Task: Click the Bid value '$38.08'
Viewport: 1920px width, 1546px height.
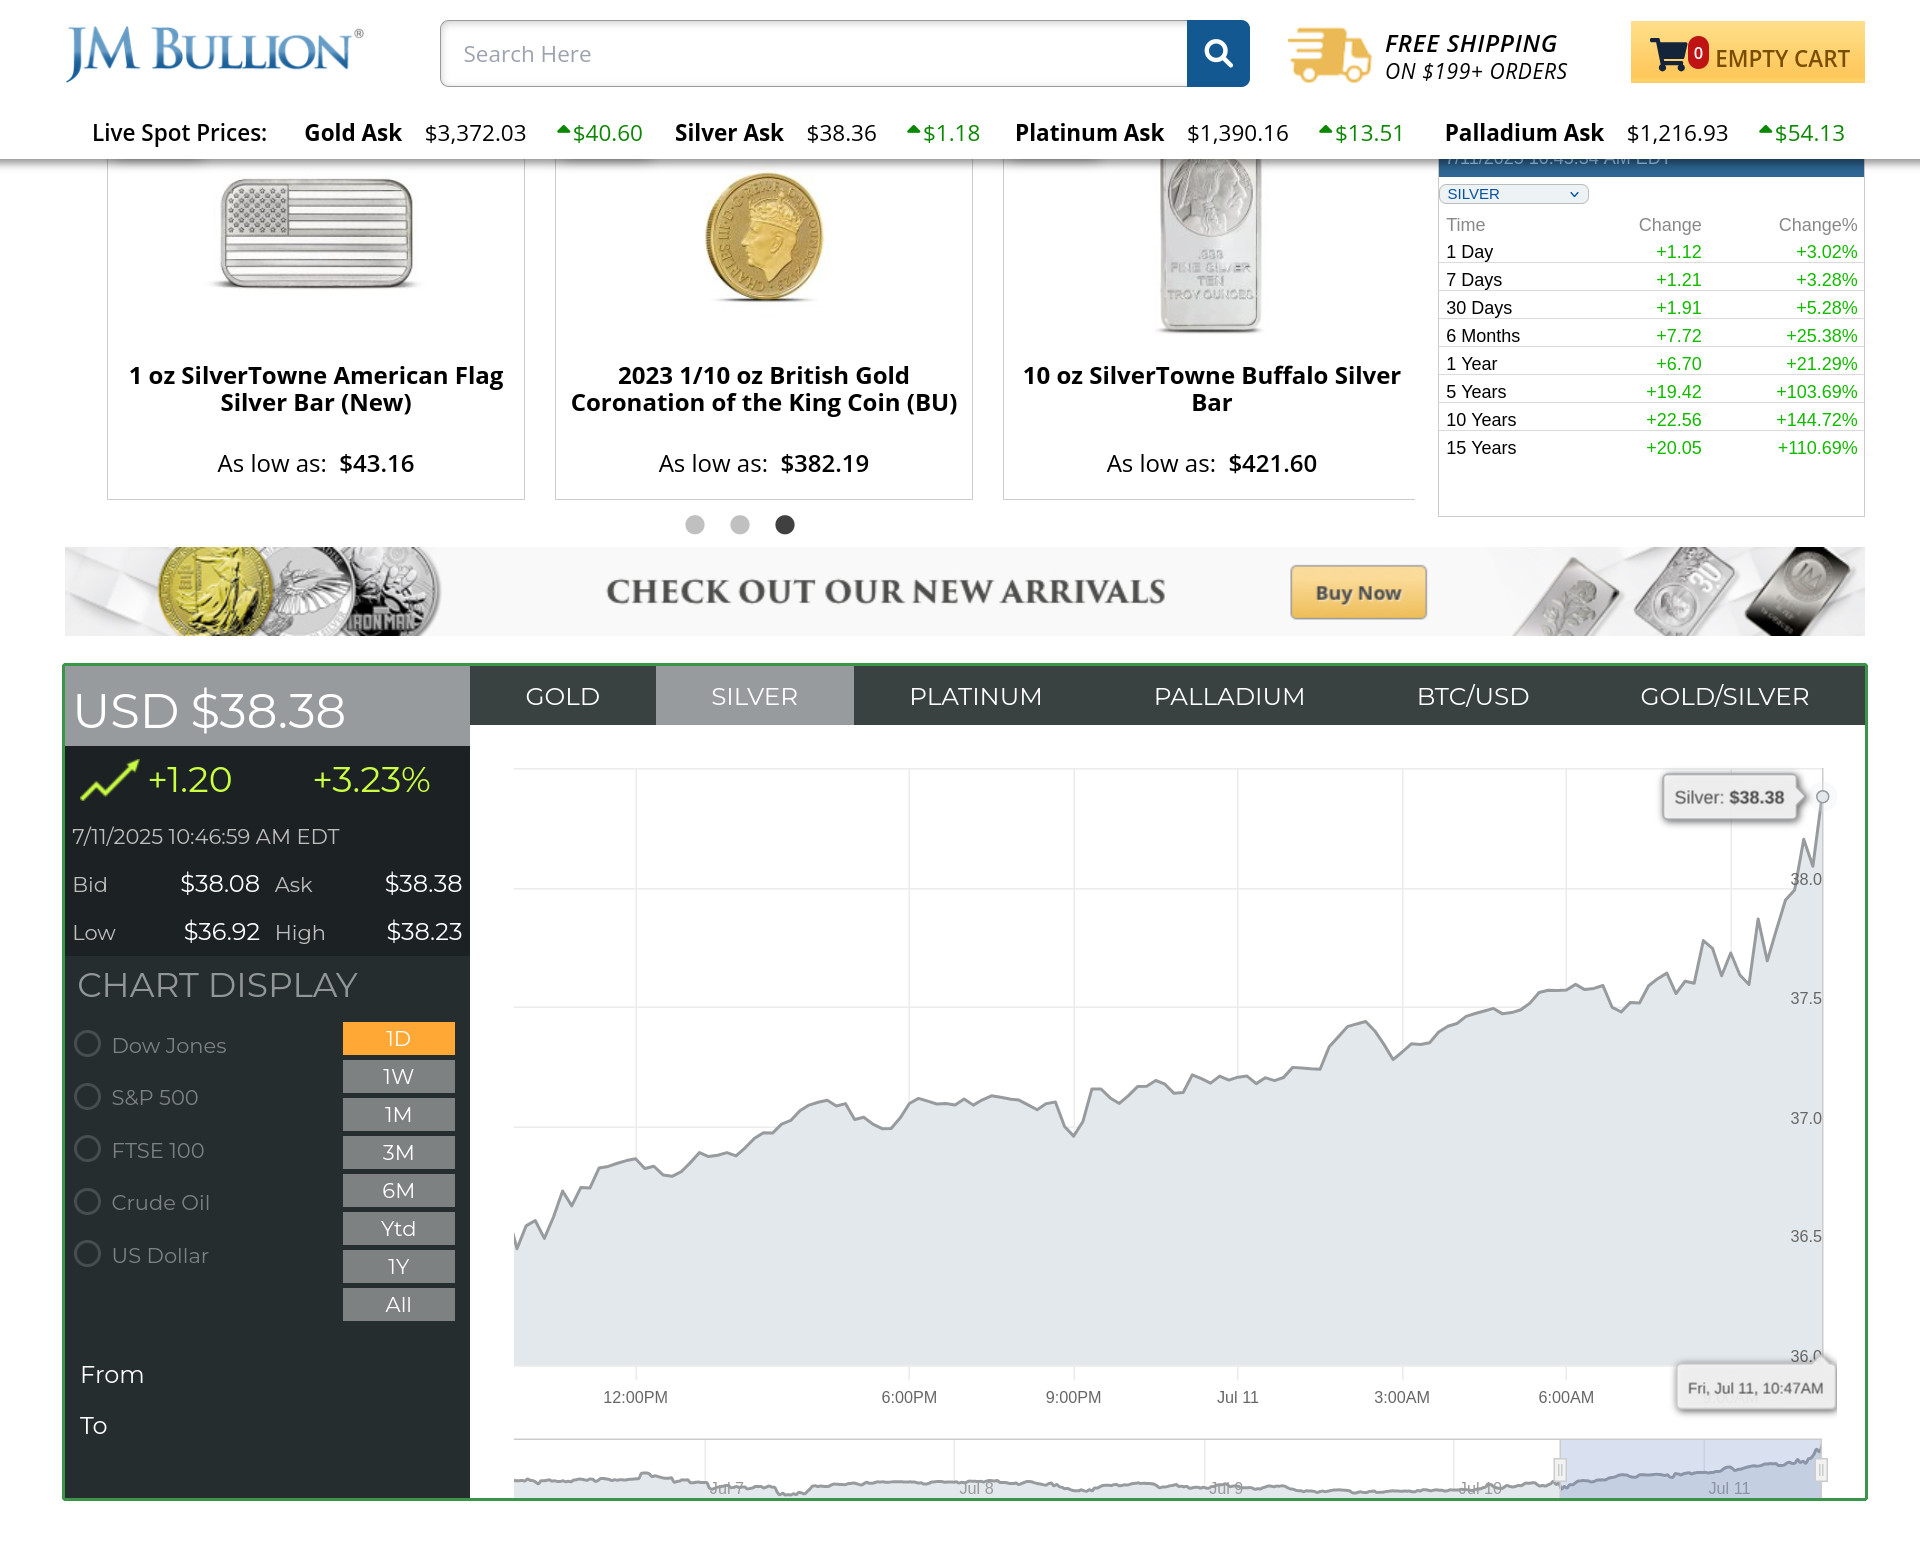Action: tap(220, 884)
